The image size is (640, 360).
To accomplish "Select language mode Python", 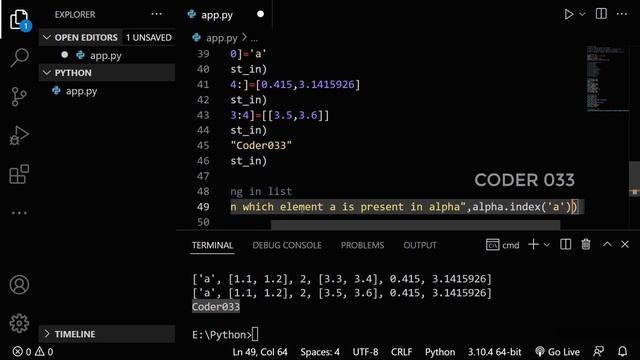I will pos(440,352).
